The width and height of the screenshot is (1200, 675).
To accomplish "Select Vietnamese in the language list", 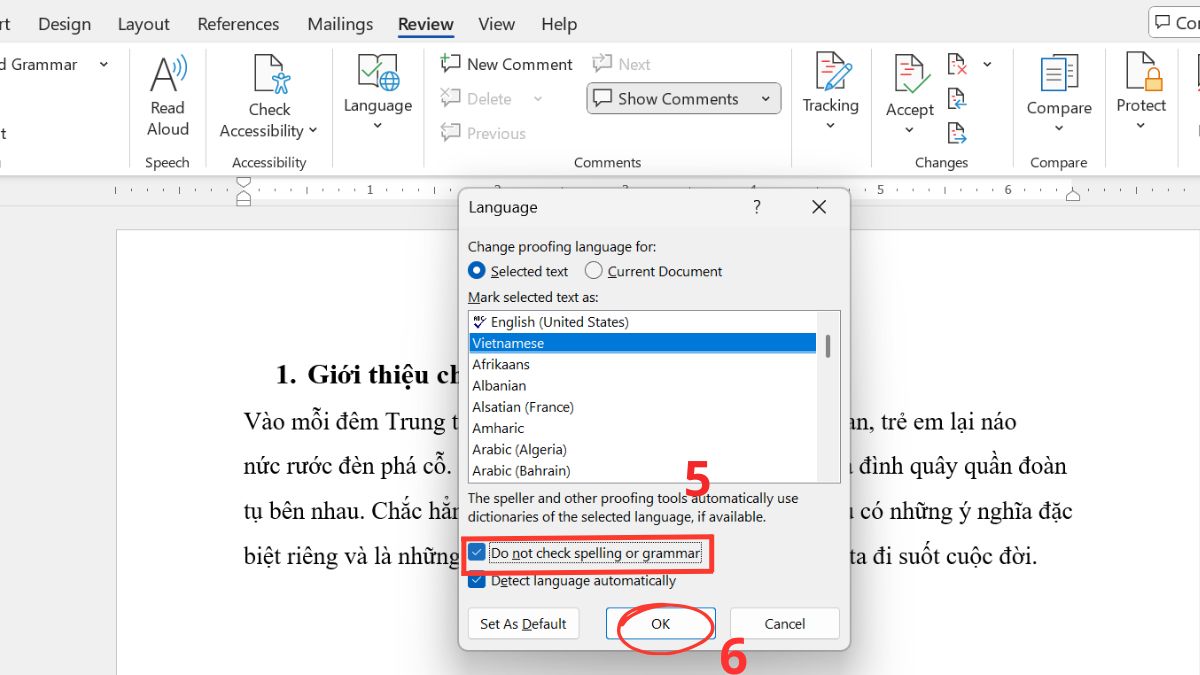I will pos(643,343).
